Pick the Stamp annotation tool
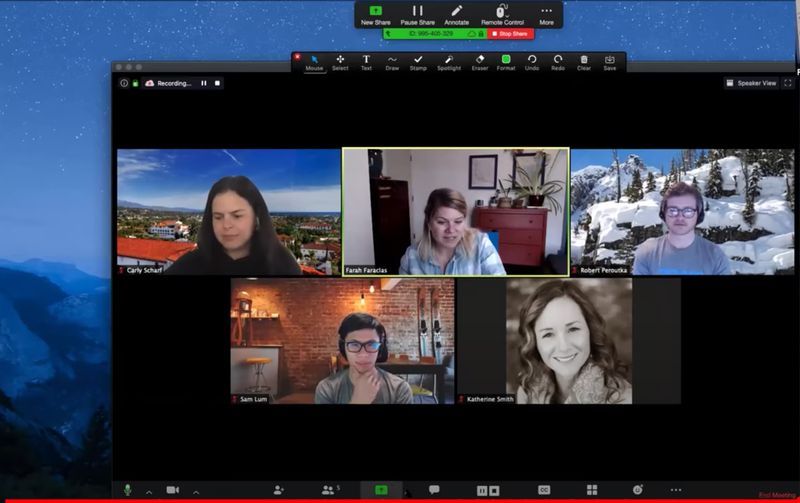 click(418, 62)
